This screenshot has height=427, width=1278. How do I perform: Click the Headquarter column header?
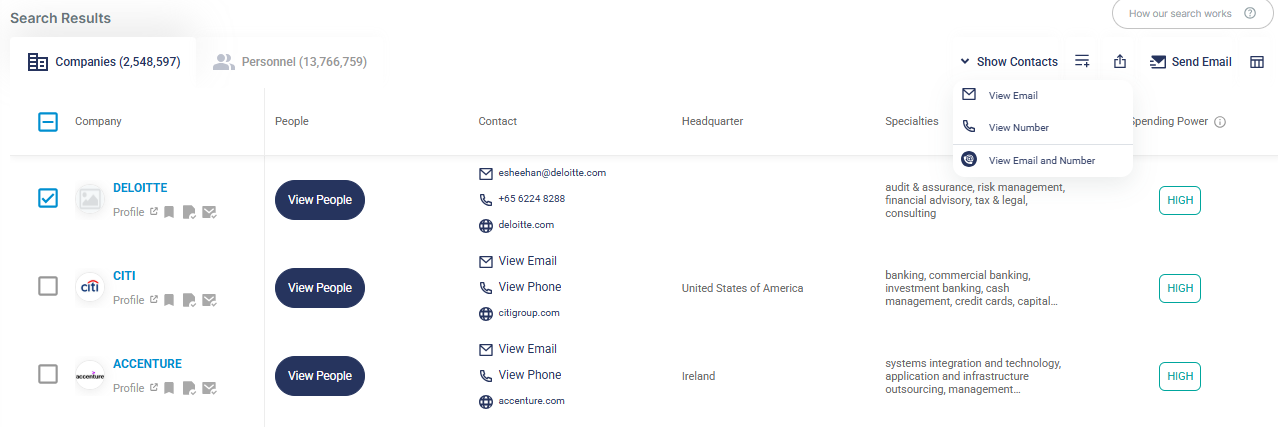coord(712,122)
